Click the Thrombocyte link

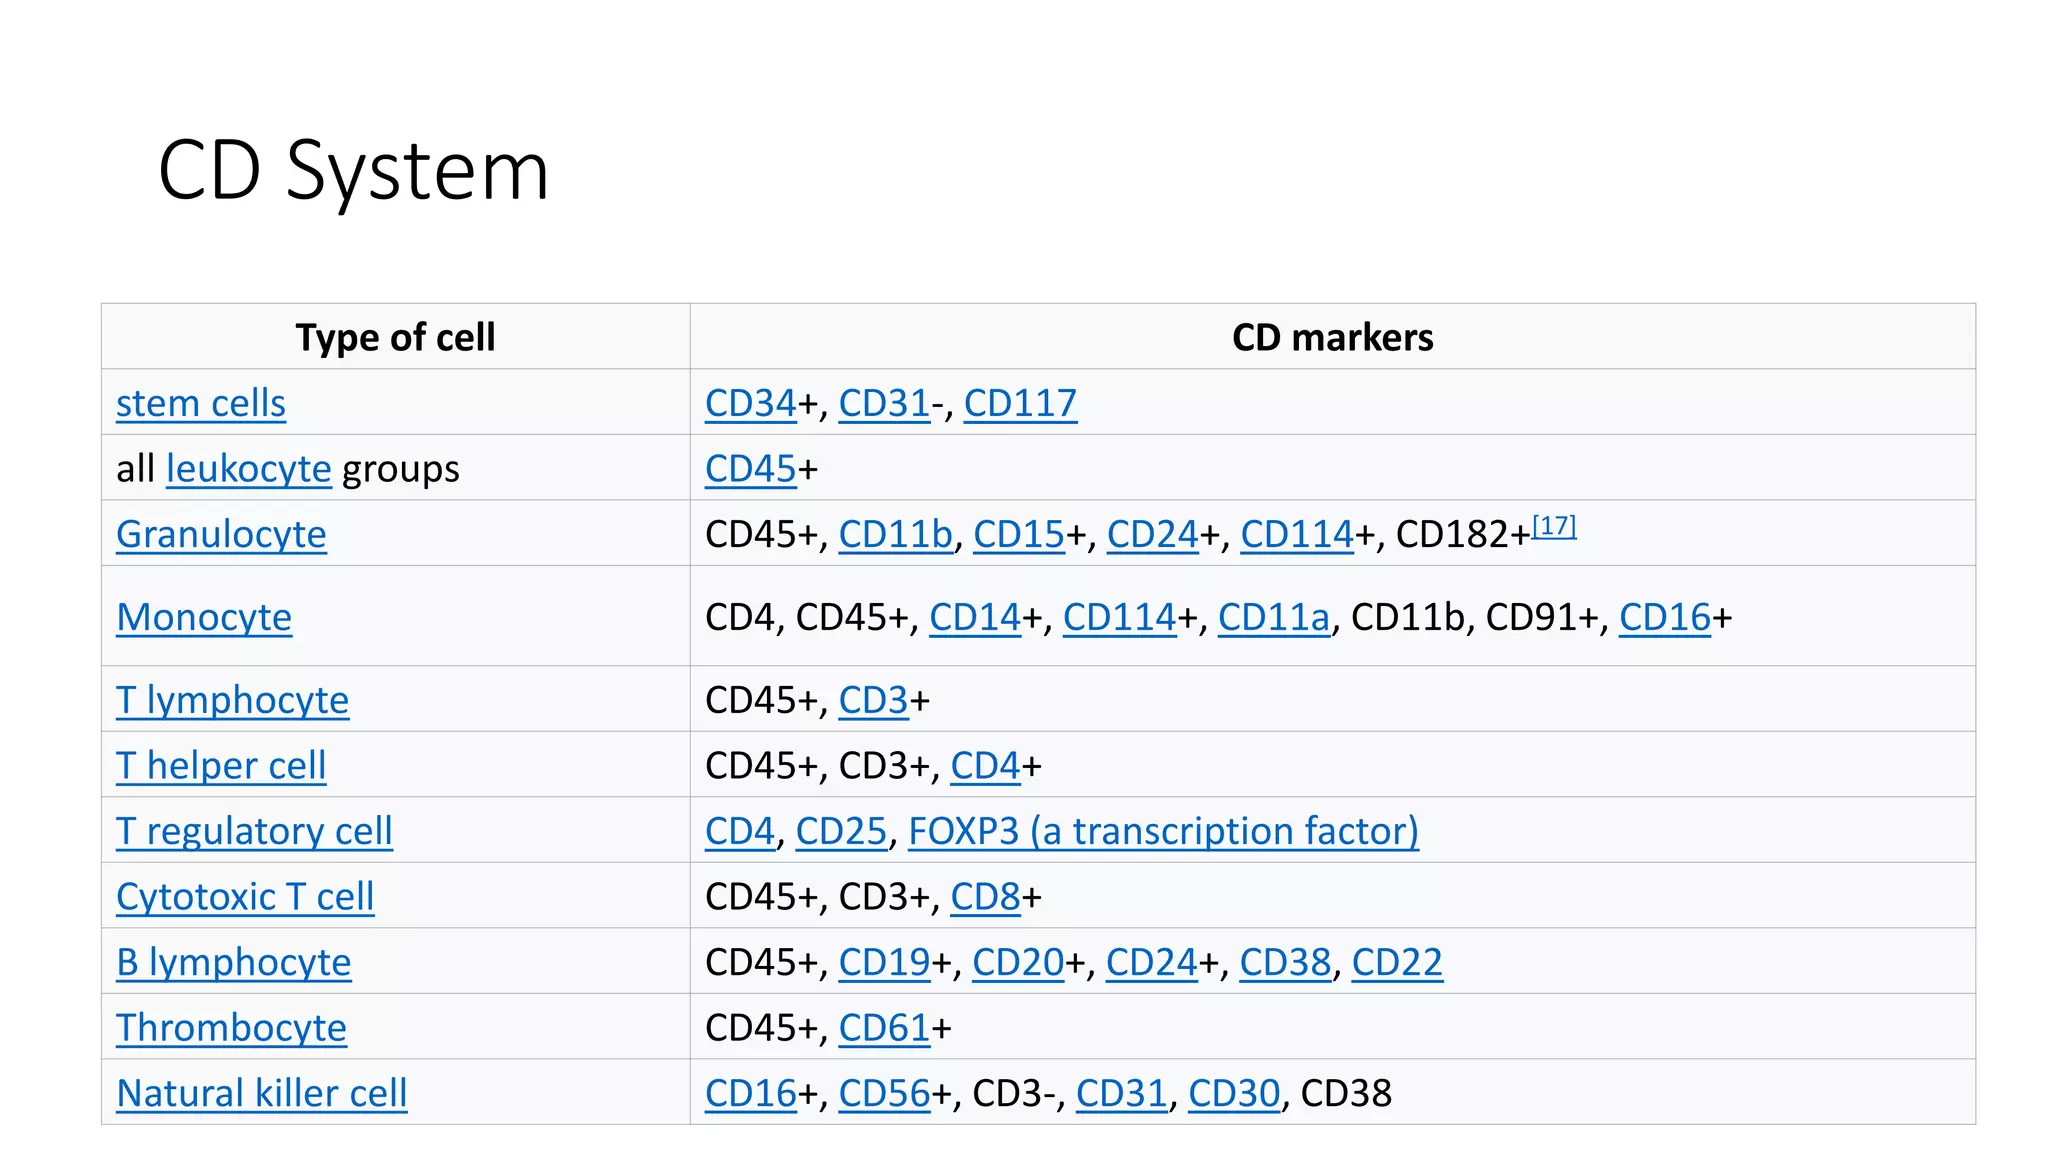point(231,1028)
